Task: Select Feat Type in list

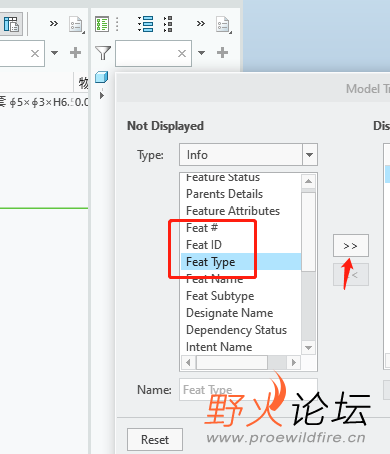Action: (241, 262)
